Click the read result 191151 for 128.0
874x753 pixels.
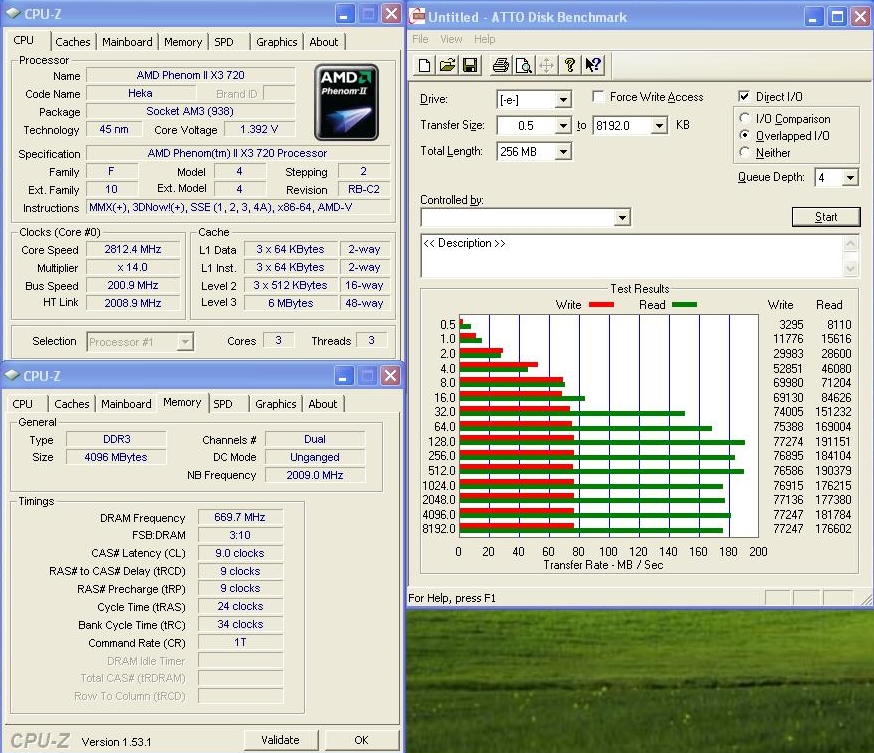[833, 441]
